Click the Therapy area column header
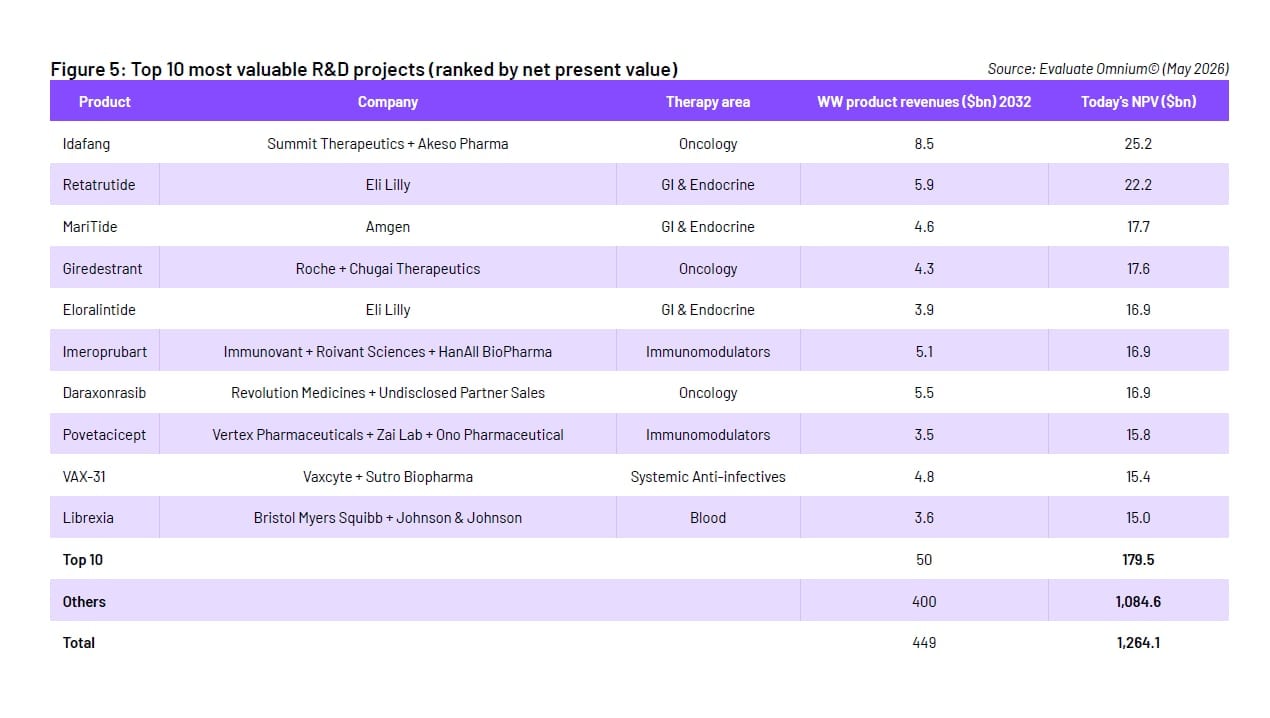 (x=708, y=102)
